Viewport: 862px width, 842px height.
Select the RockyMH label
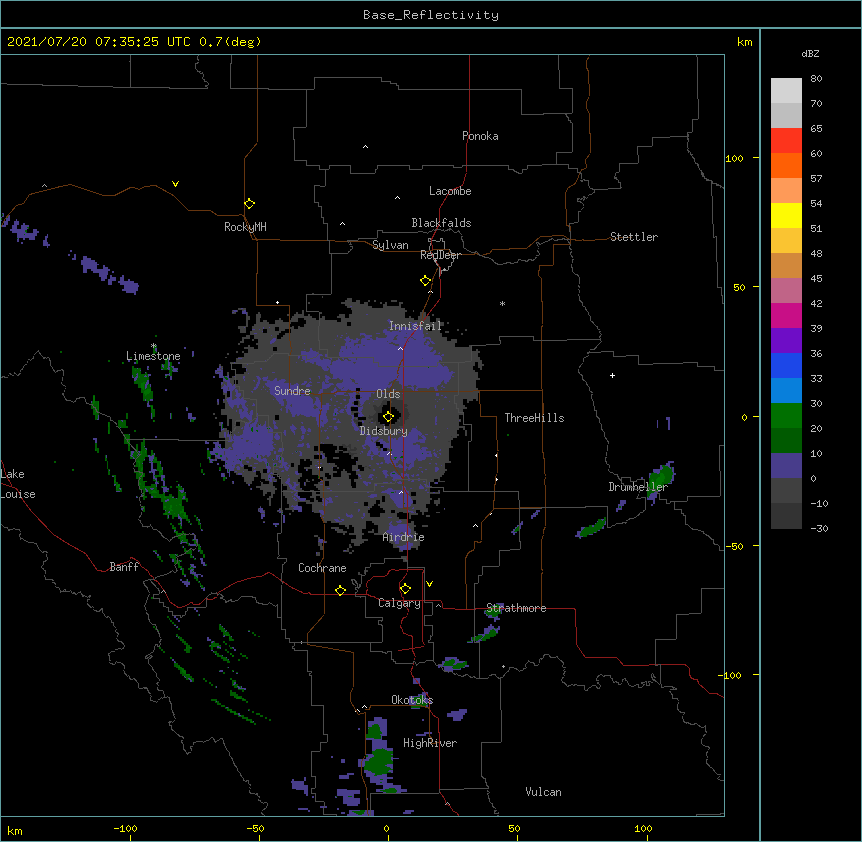pyautogui.click(x=245, y=227)
